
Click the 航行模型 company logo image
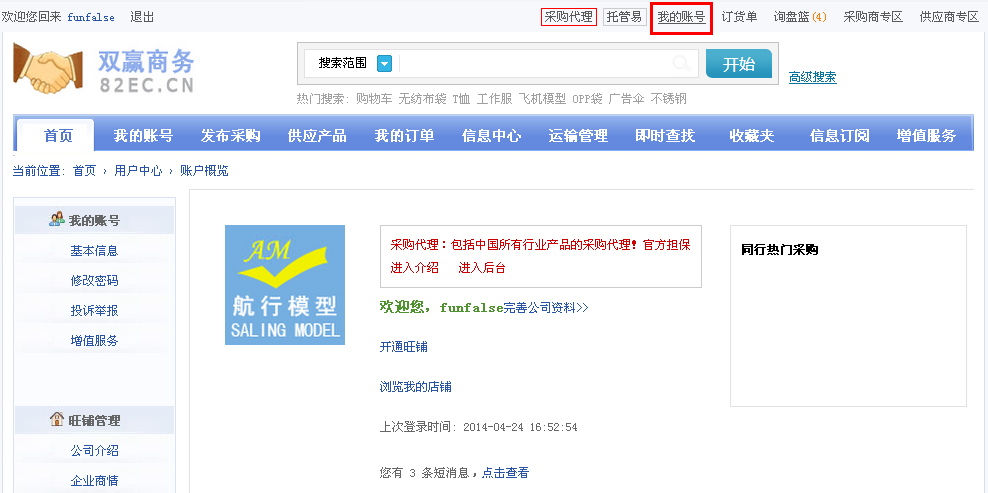coord(285,285)
